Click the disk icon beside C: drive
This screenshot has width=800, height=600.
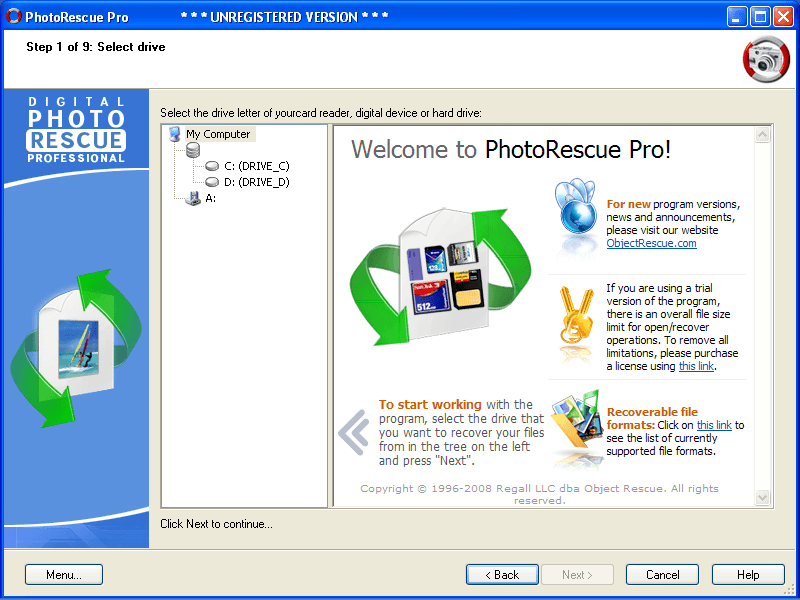tap(212, 166)
